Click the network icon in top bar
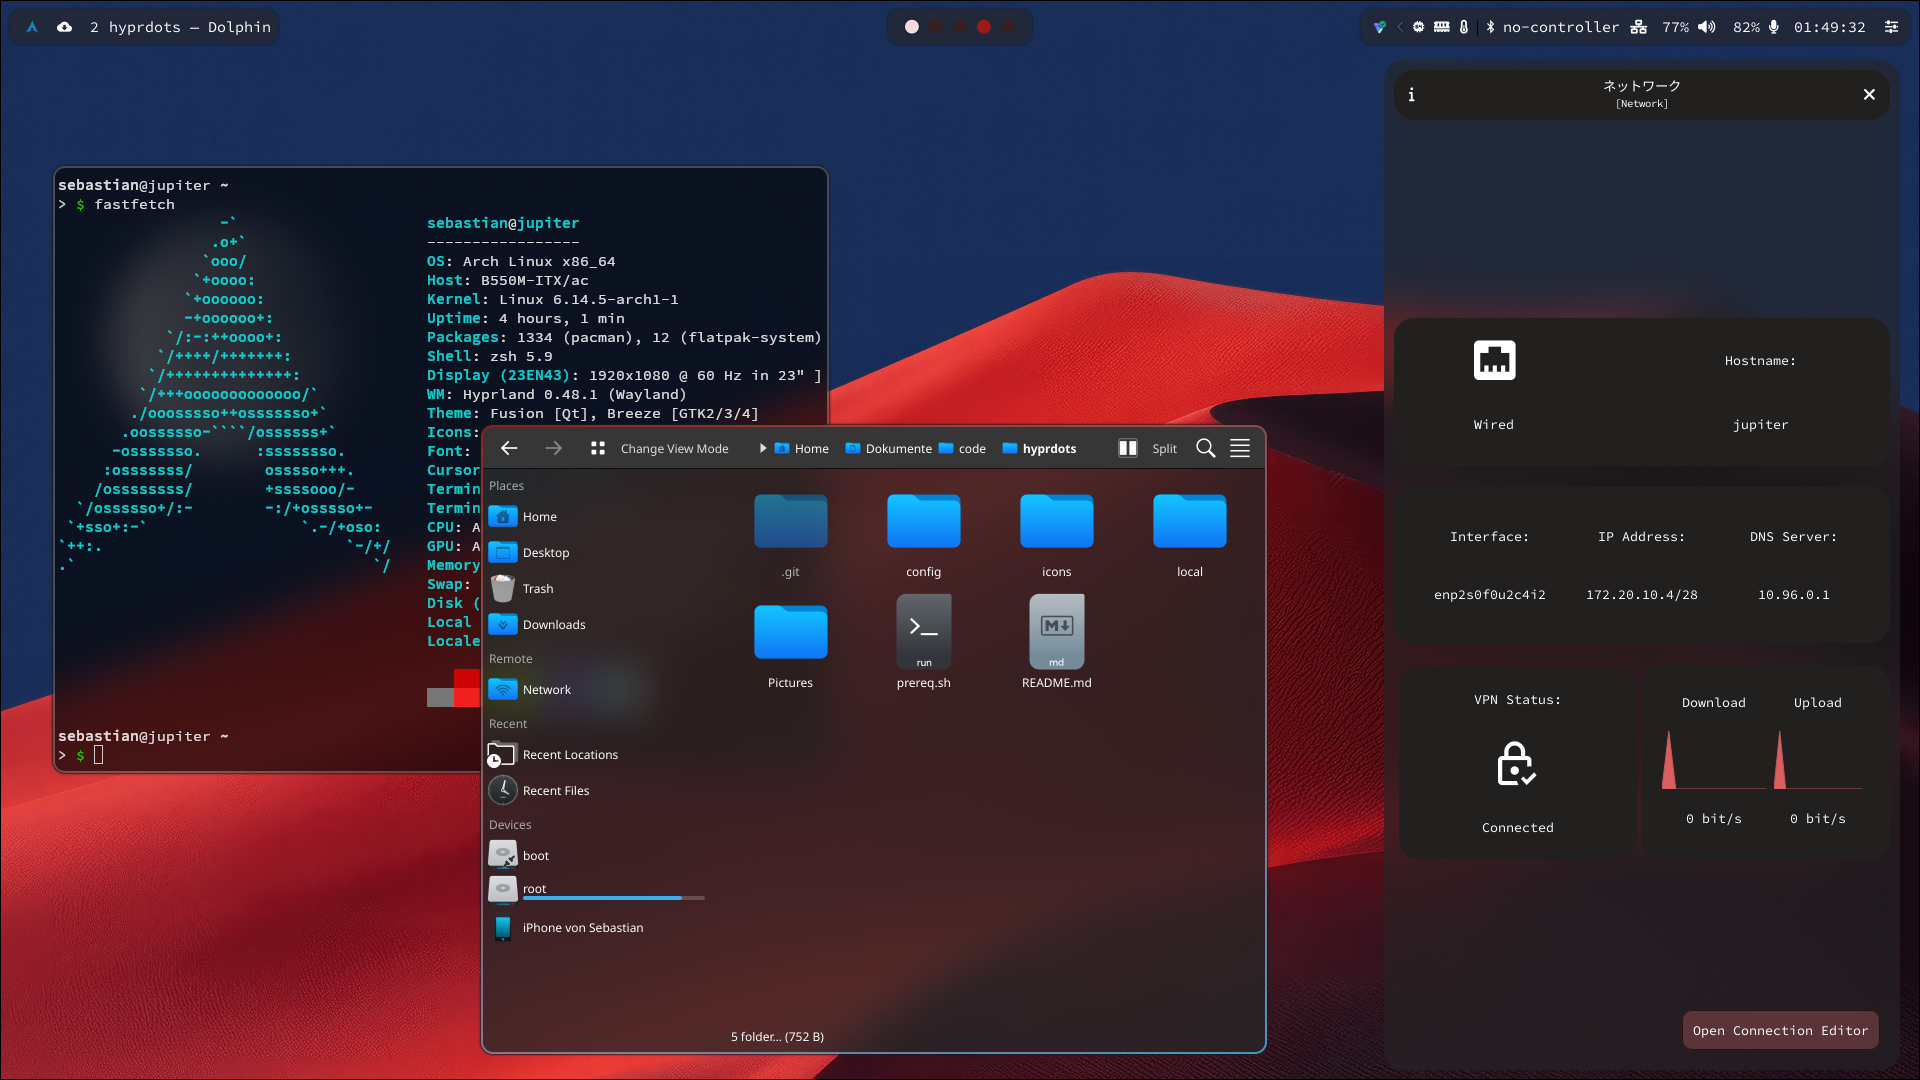The height and width of the screenshot is (1080, 1920). click(x=1638, y=27)
